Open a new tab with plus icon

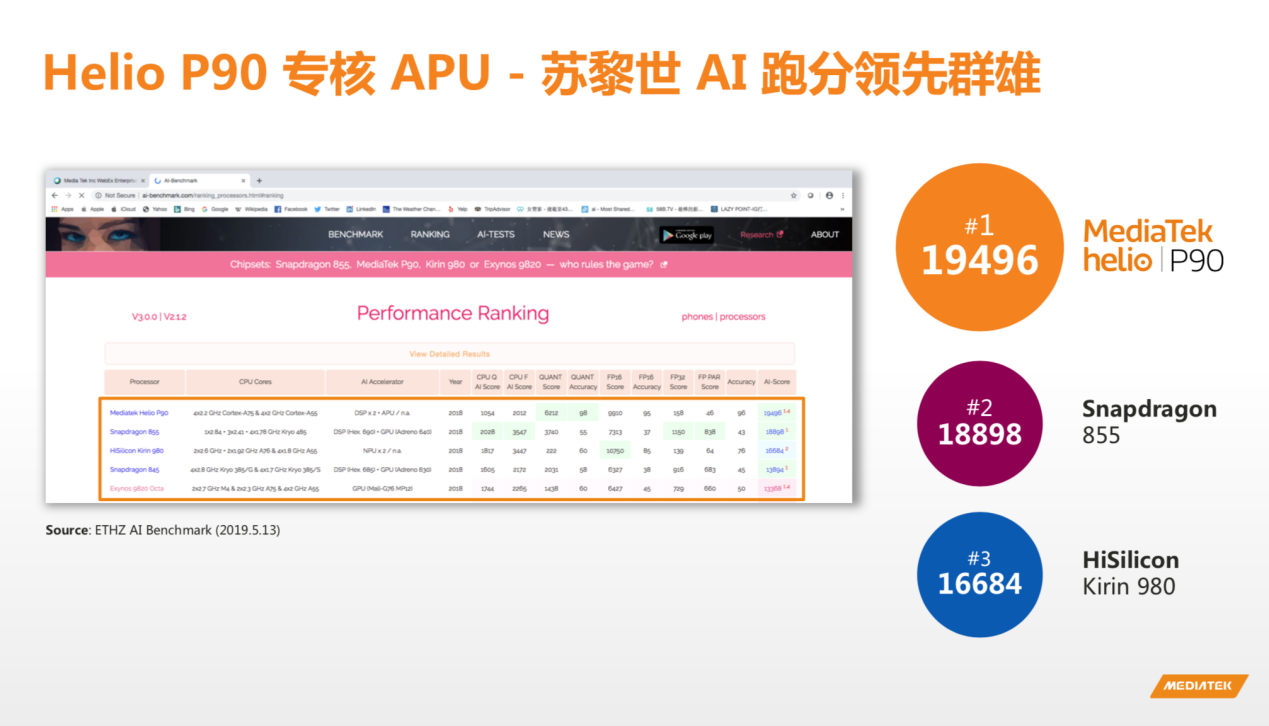259,181
